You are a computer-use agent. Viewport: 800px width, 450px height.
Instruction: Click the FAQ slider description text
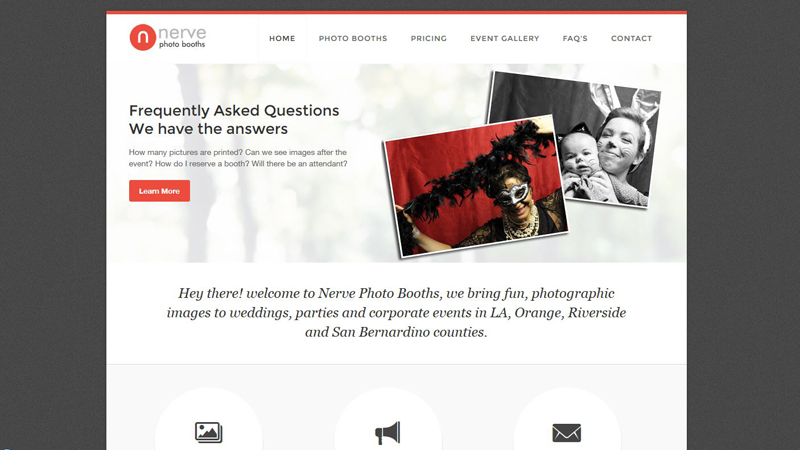click(238, 158)
